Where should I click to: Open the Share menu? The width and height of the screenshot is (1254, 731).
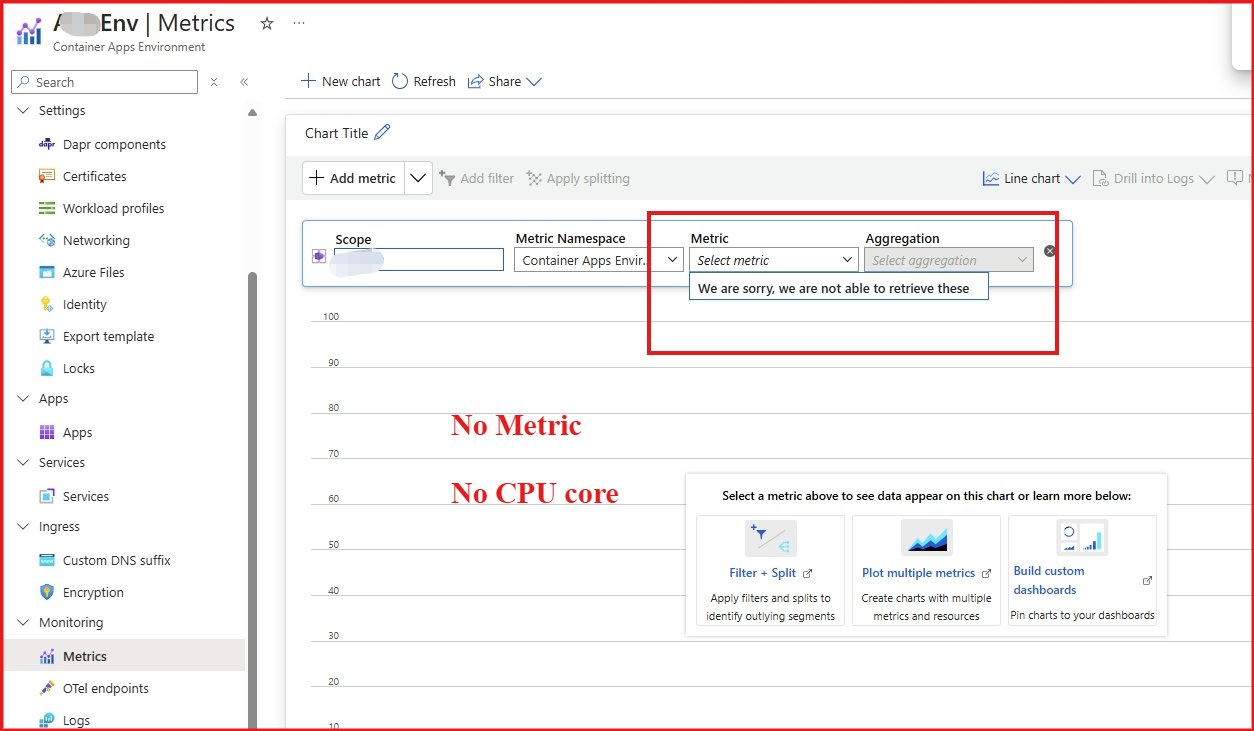[x=505, y=82]
